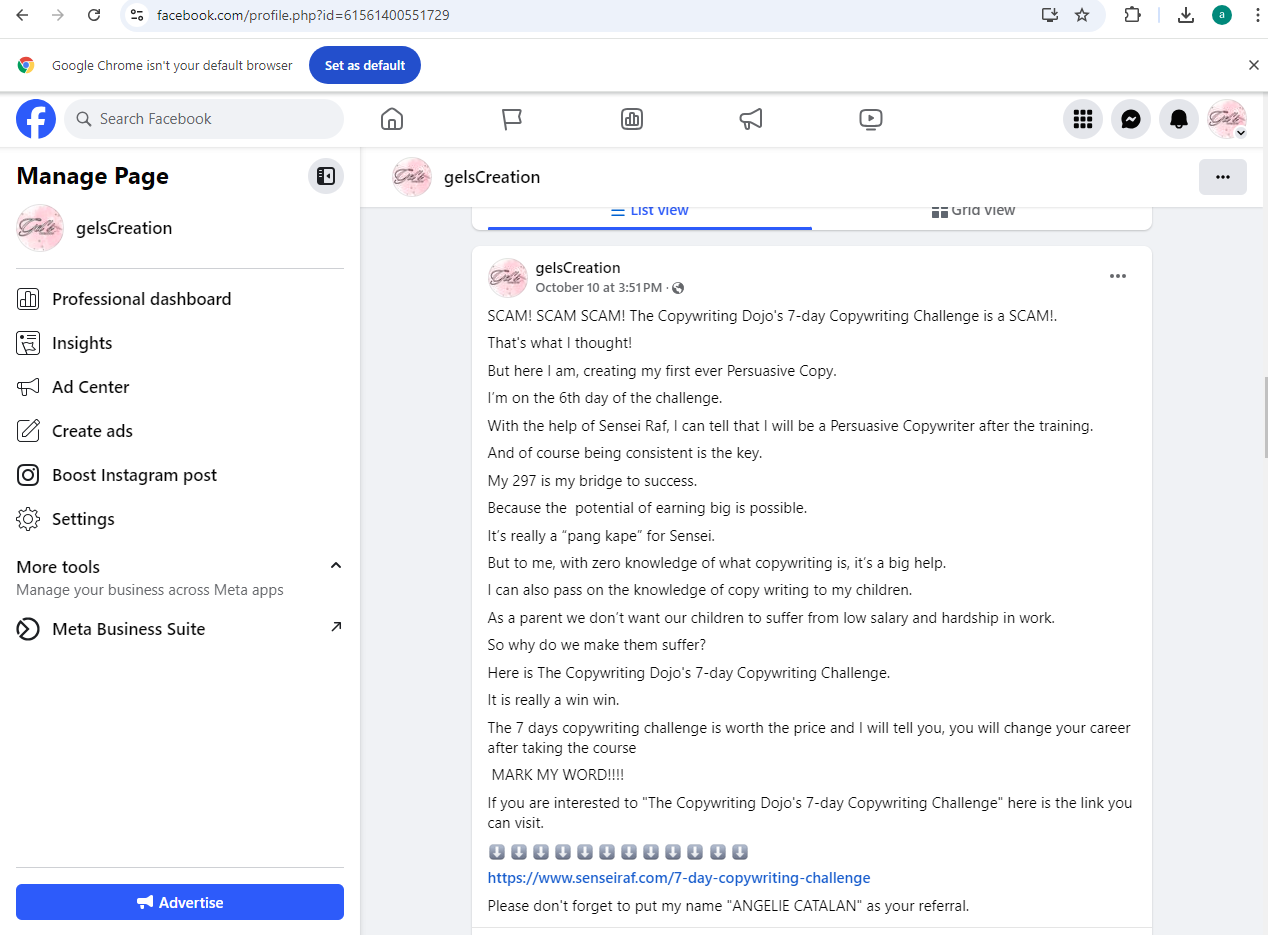
Task: Click the browser back arrow
Action: pyautogui.click(x=22, y=15)
